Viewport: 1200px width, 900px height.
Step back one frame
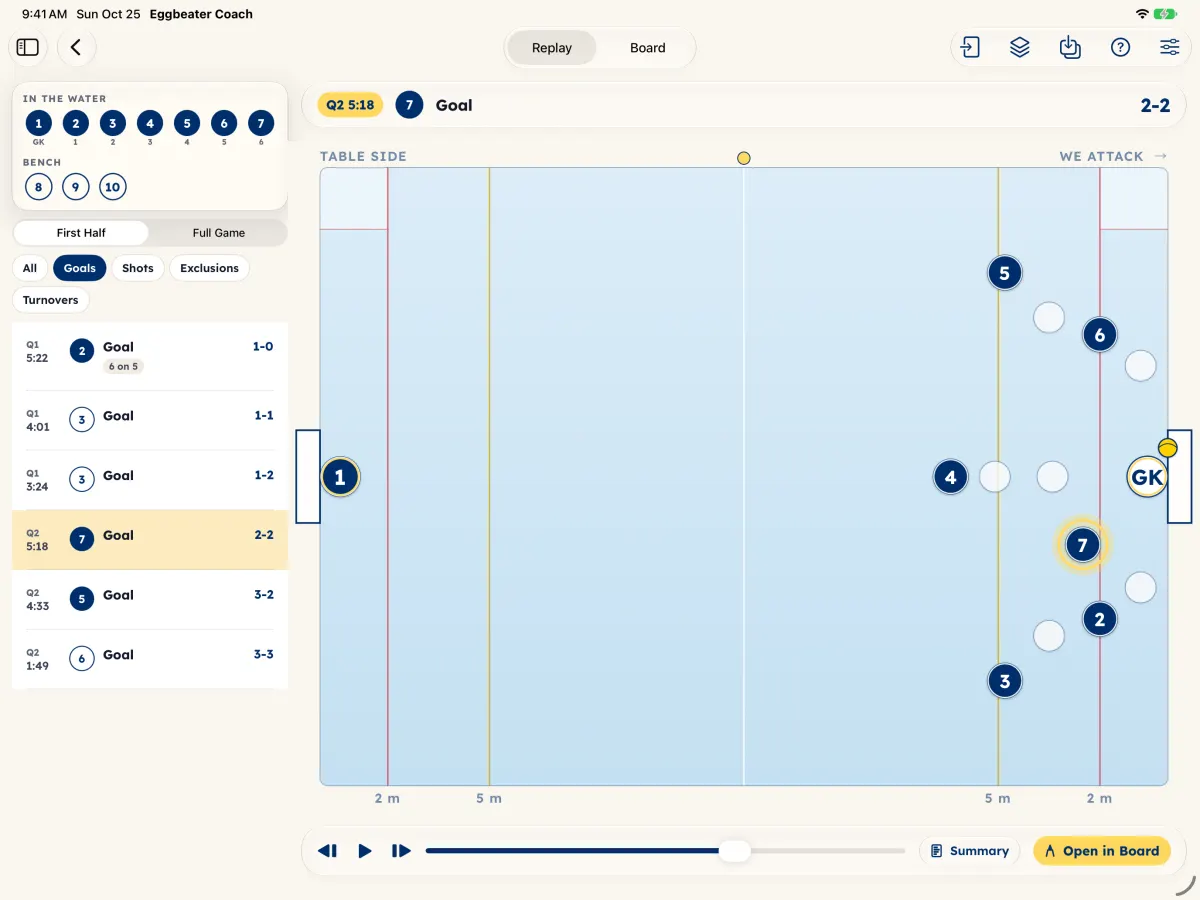(x=327, y=851)
